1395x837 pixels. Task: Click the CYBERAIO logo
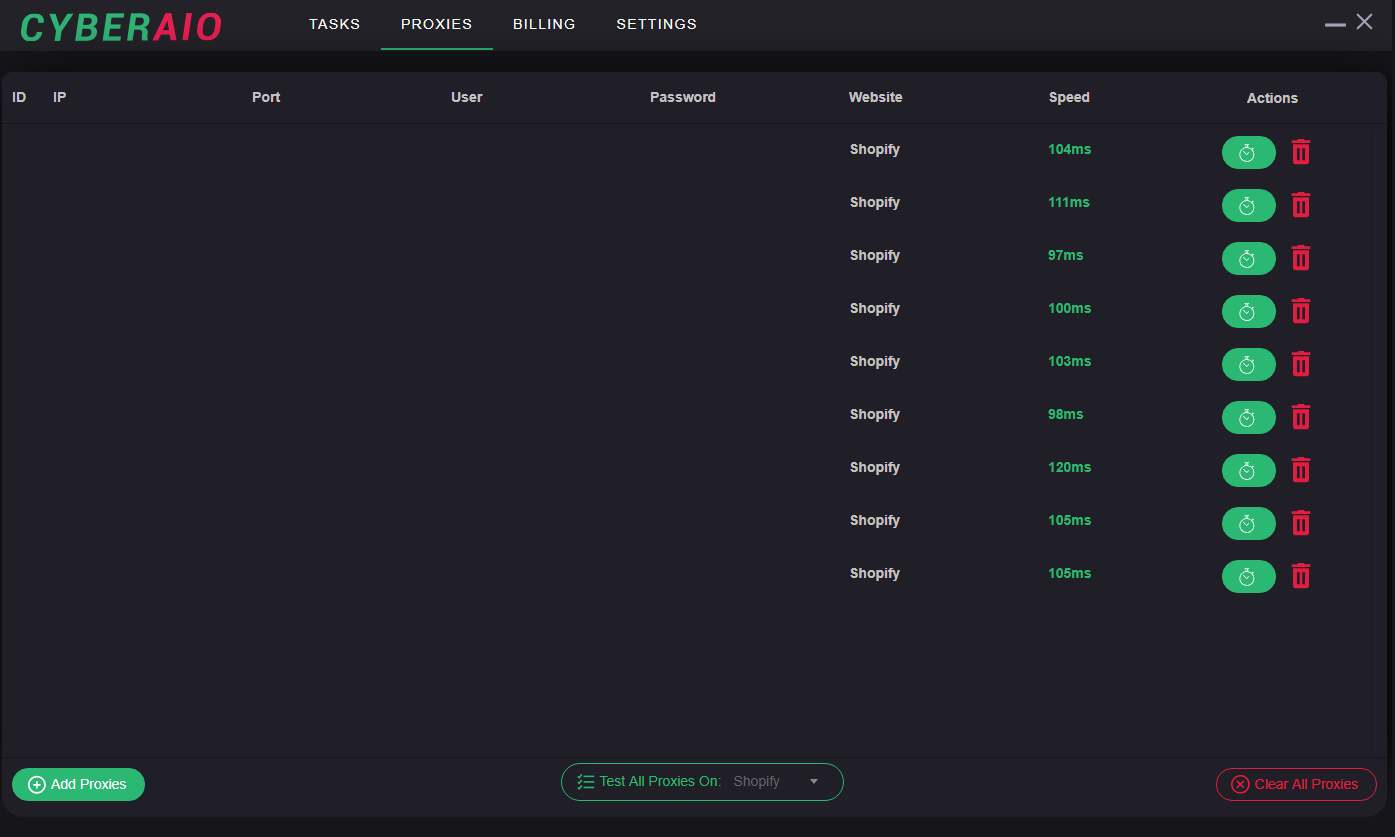point(121,27)
